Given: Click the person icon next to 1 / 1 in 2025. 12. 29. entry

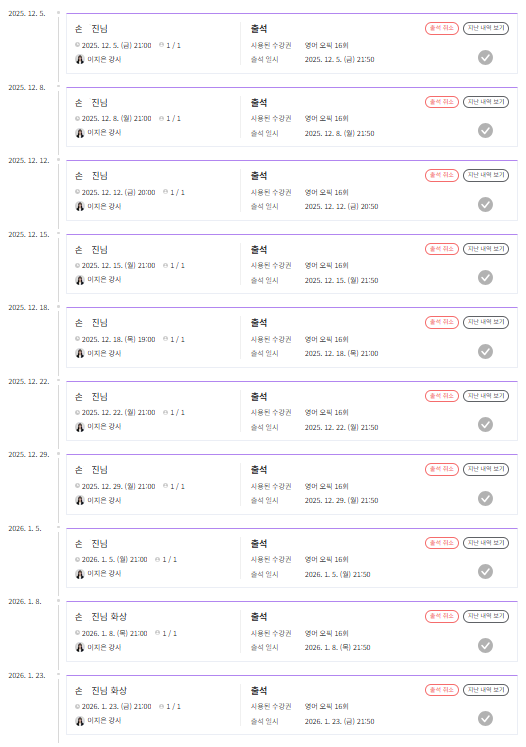Looking at the screenshot, I should pos(165,486).
